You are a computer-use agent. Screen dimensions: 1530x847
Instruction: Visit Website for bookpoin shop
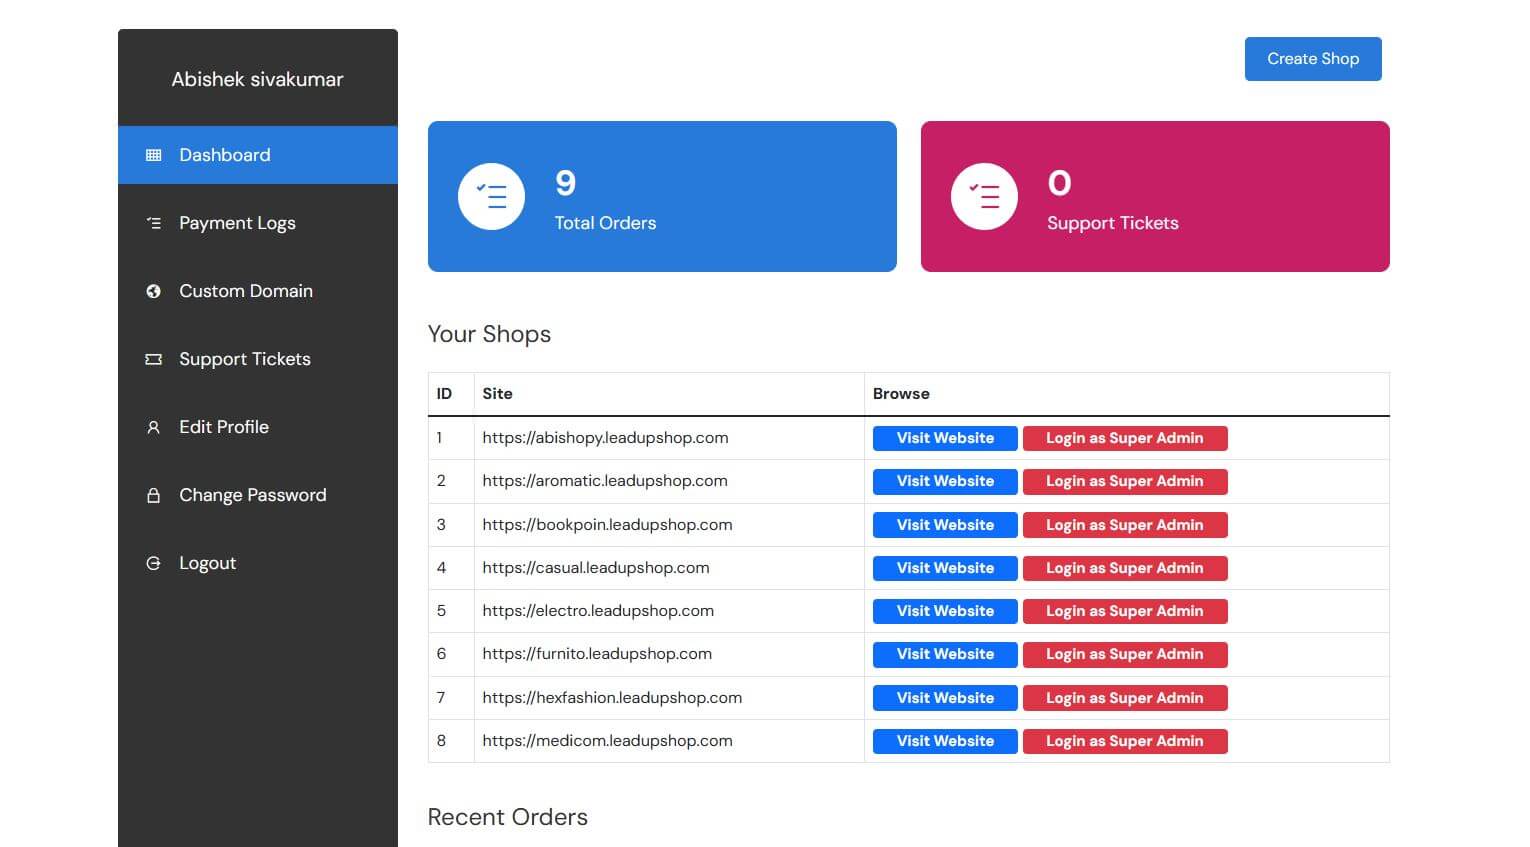coord(945,525)
